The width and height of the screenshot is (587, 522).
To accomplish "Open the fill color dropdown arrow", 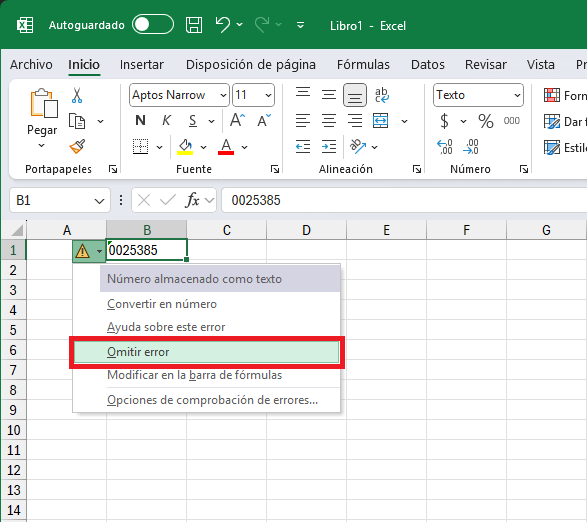I will coord(204,147).
